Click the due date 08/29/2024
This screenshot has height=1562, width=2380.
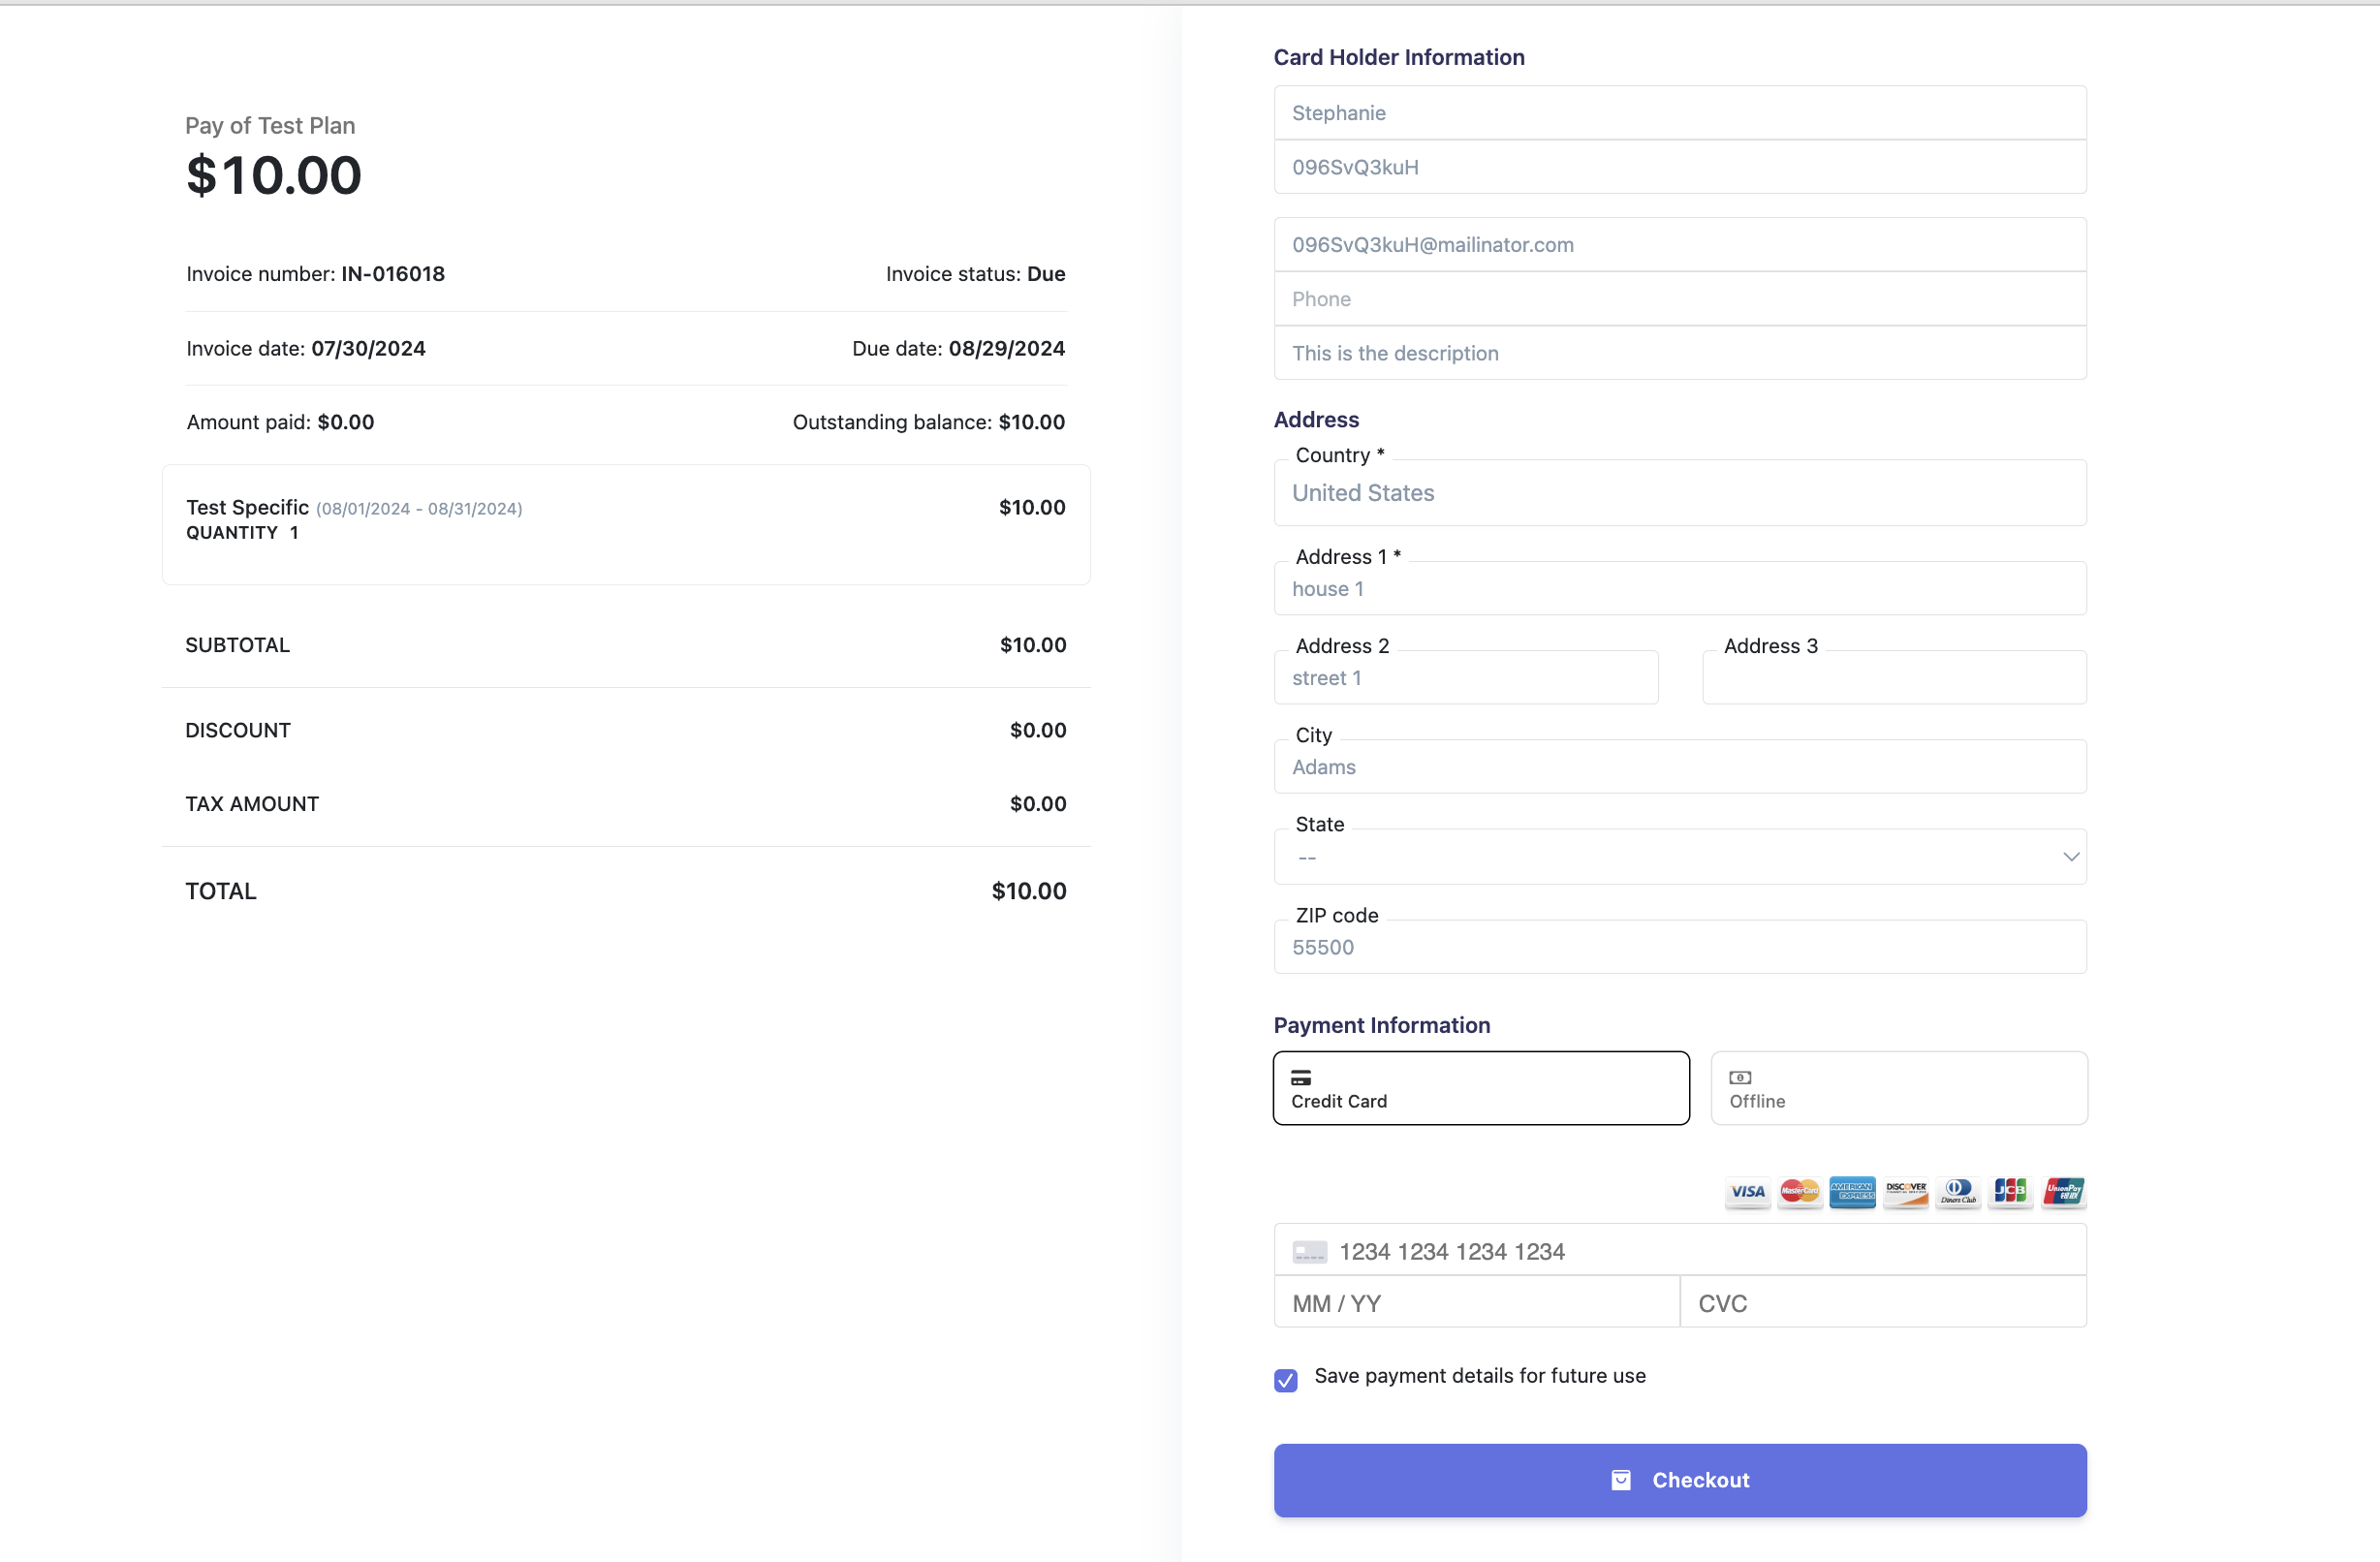point(1006,349)
